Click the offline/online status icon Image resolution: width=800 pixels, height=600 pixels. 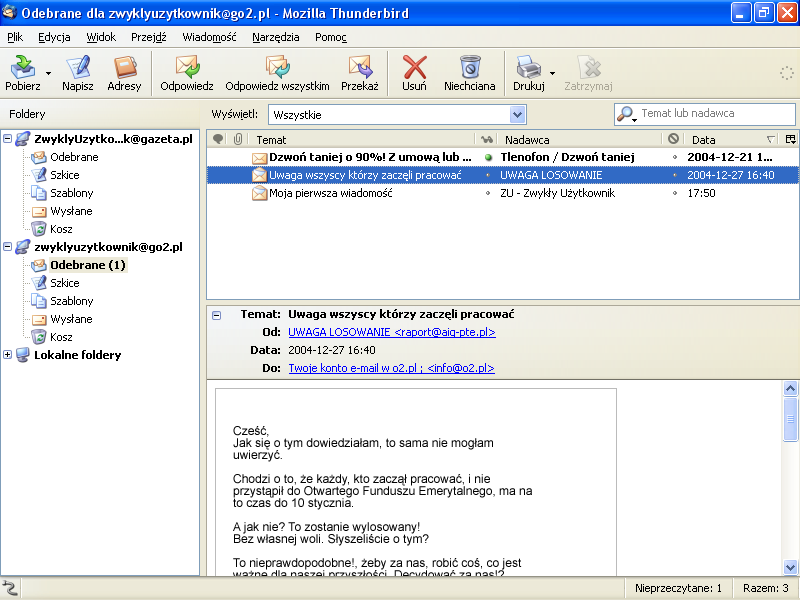tap(10, 588)
